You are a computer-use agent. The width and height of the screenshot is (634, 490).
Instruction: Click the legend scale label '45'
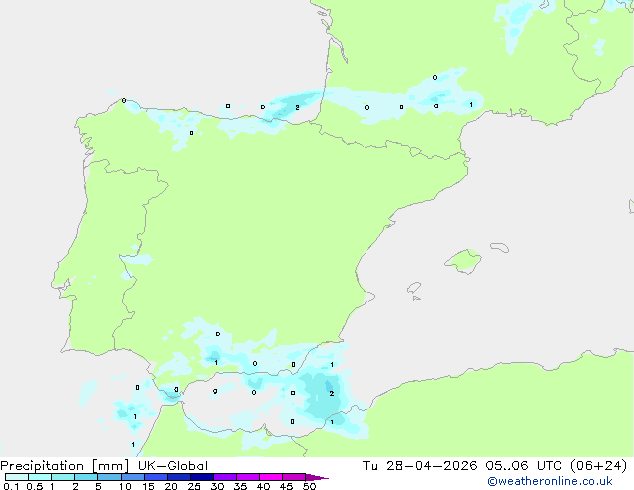pos(286,486)
